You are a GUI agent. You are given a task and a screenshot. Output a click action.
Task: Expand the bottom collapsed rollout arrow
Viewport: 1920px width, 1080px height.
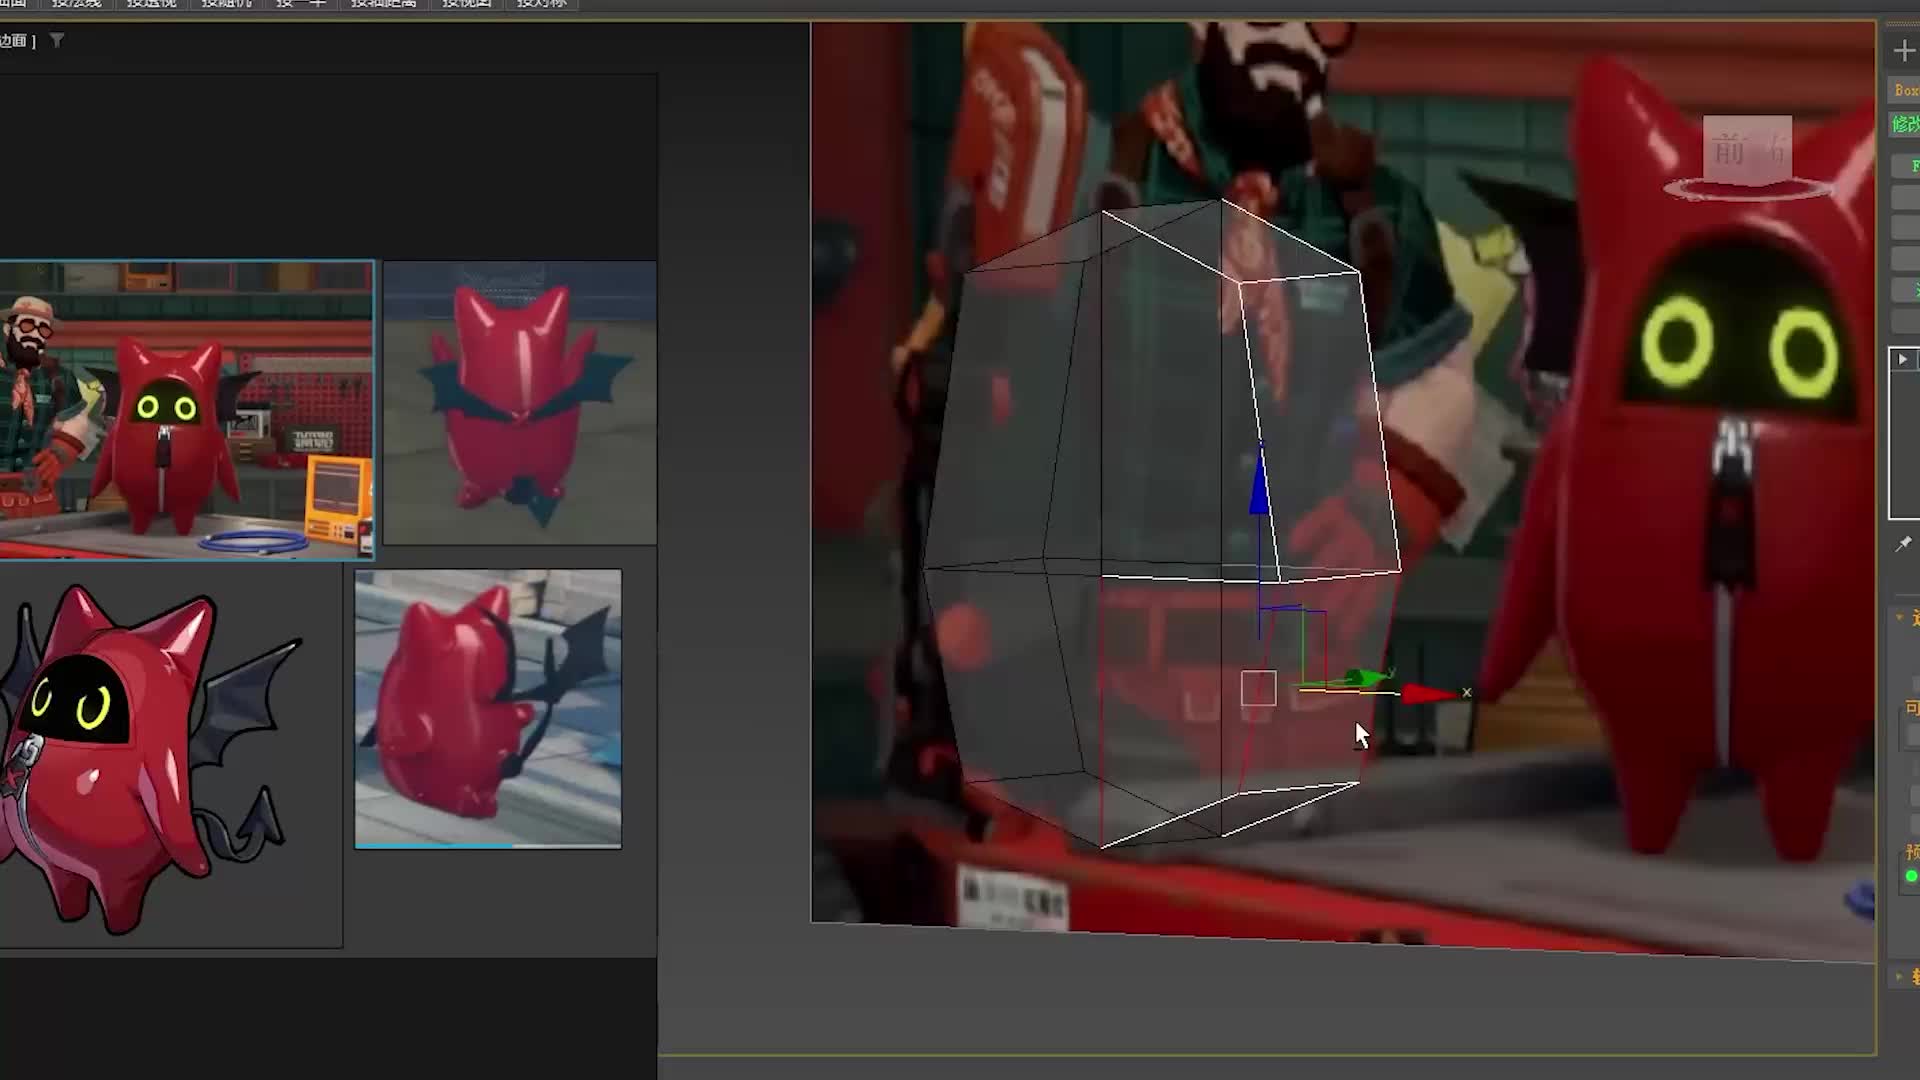[1900, 976]
